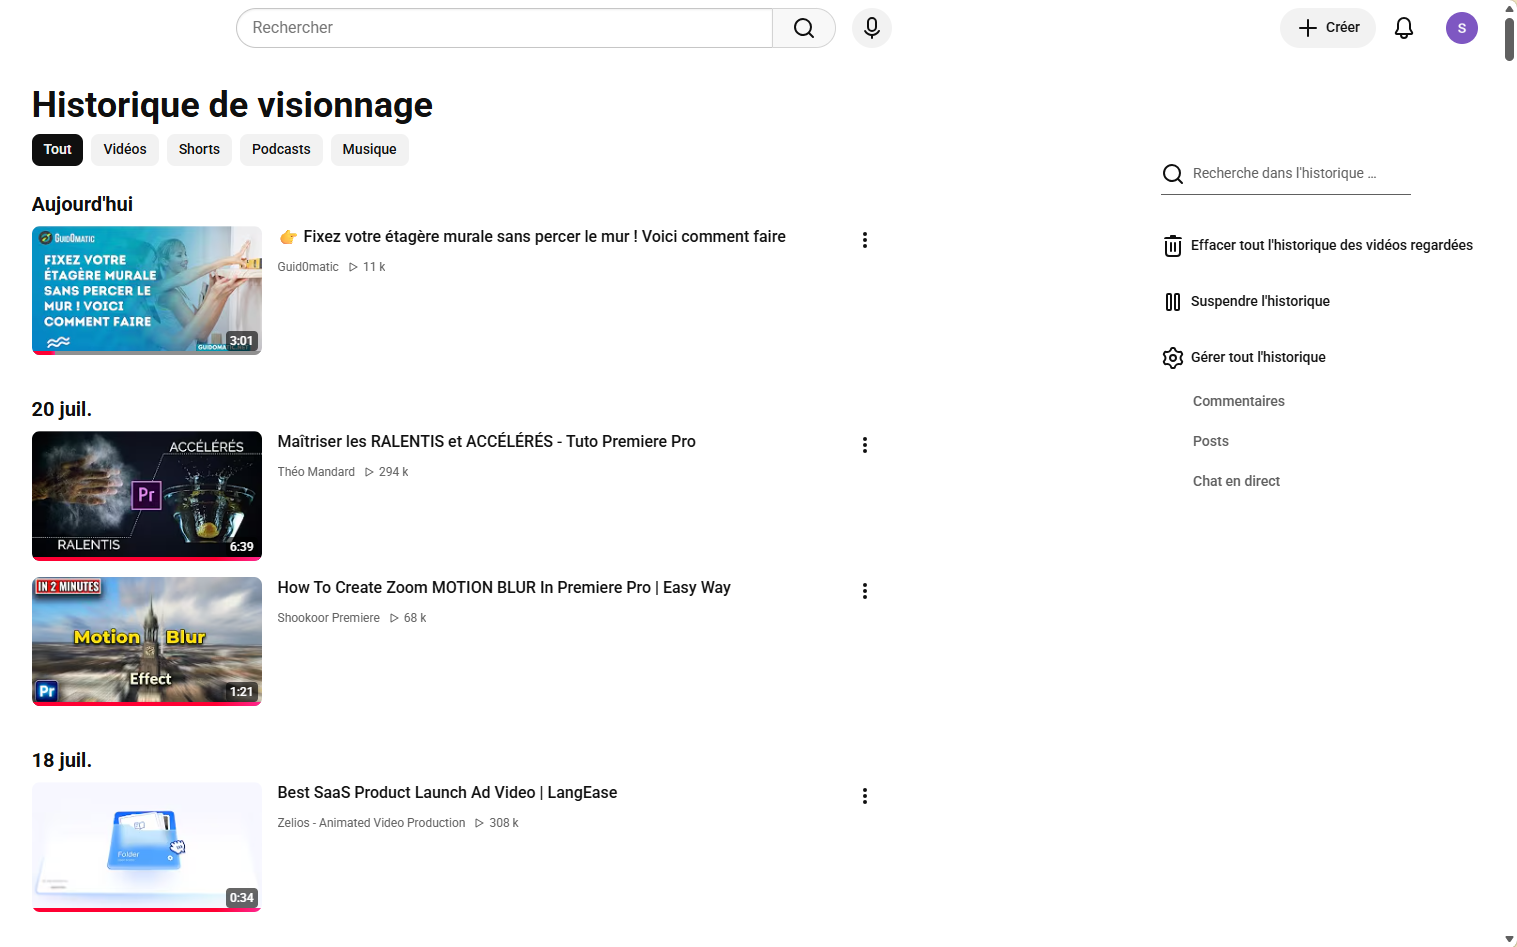This screenshot has height=947, width=1517.
Task: Open the Motion Blur Effect thumbnail
Action: 147,641
